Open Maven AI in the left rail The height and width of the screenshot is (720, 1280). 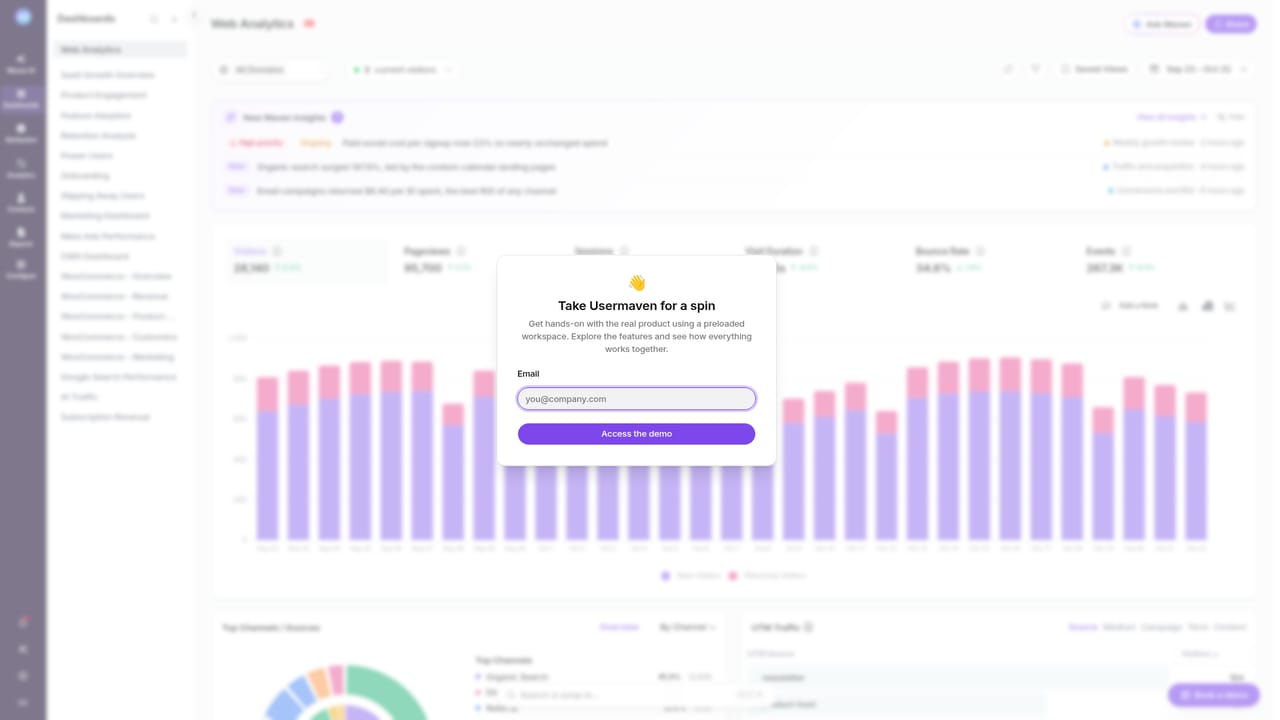pyautogui.click(x=22, y=64)
